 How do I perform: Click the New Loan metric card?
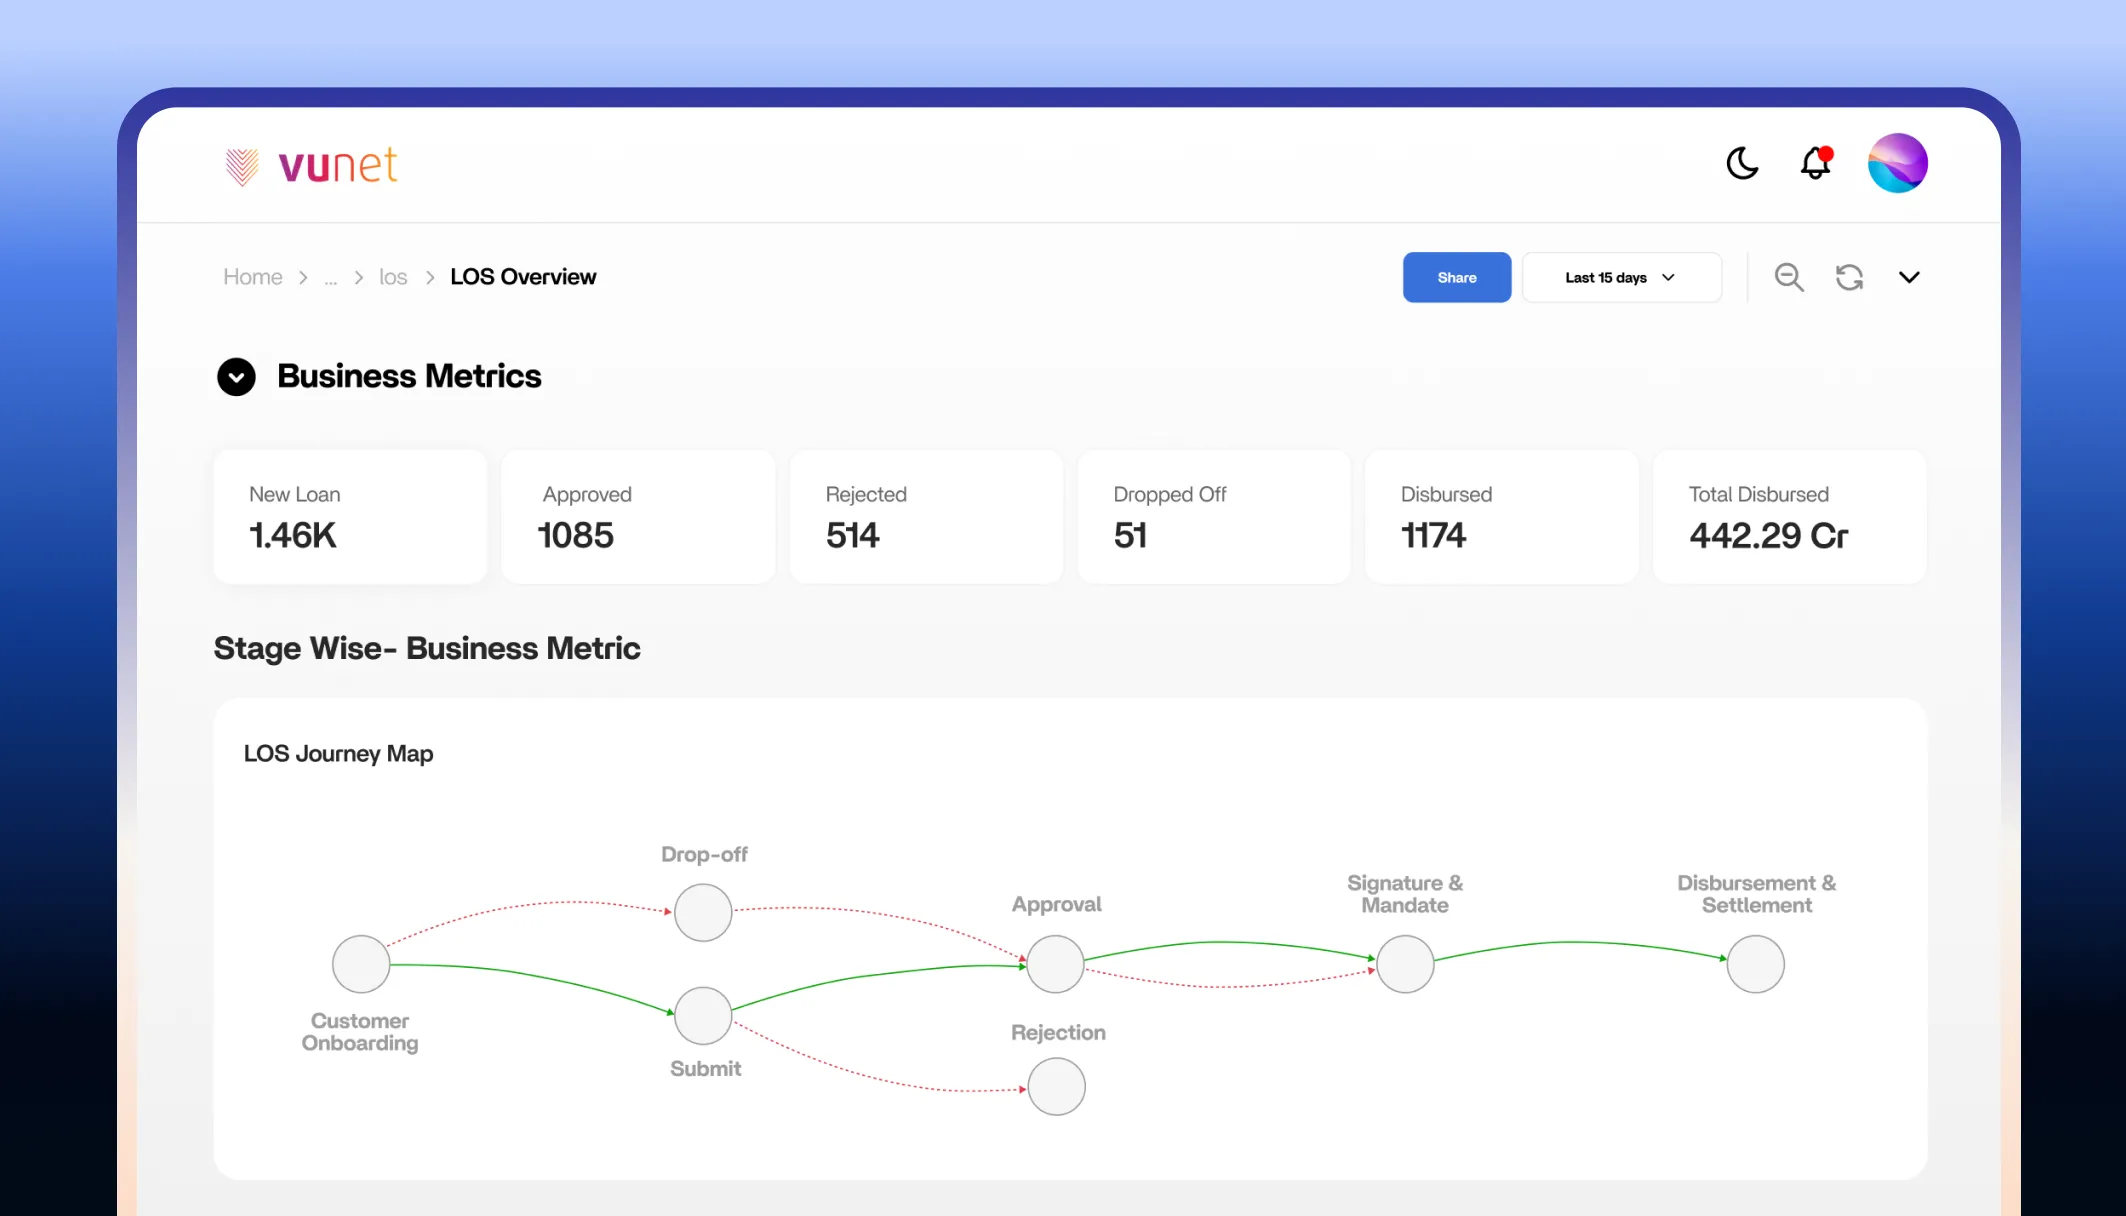coord(350,516)
